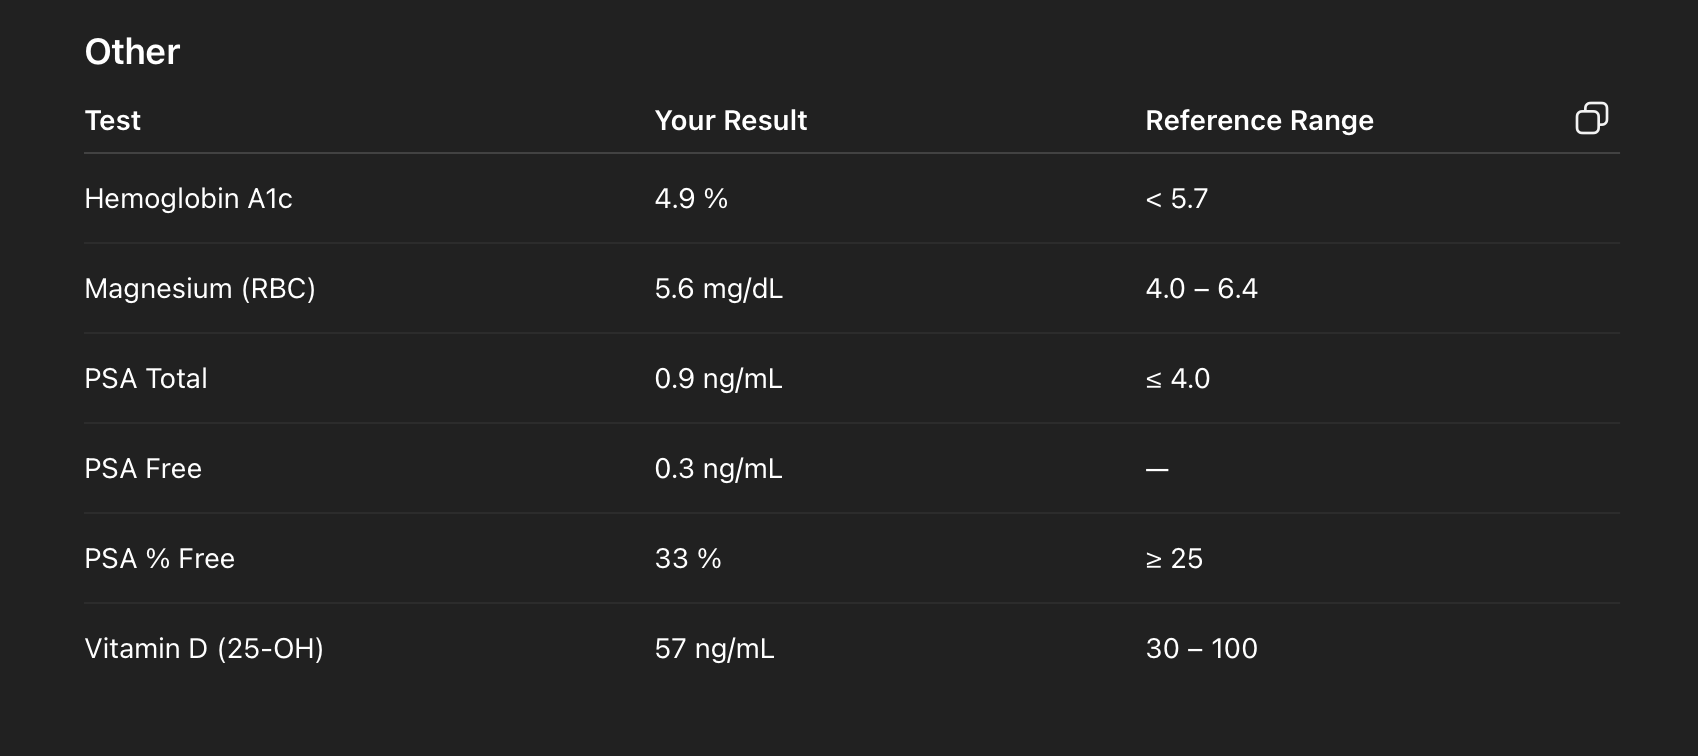Click the 30 – 100 reference range
This screenshot has height=756, width=1698.
pyautogui.click(x=1201, y=649)
